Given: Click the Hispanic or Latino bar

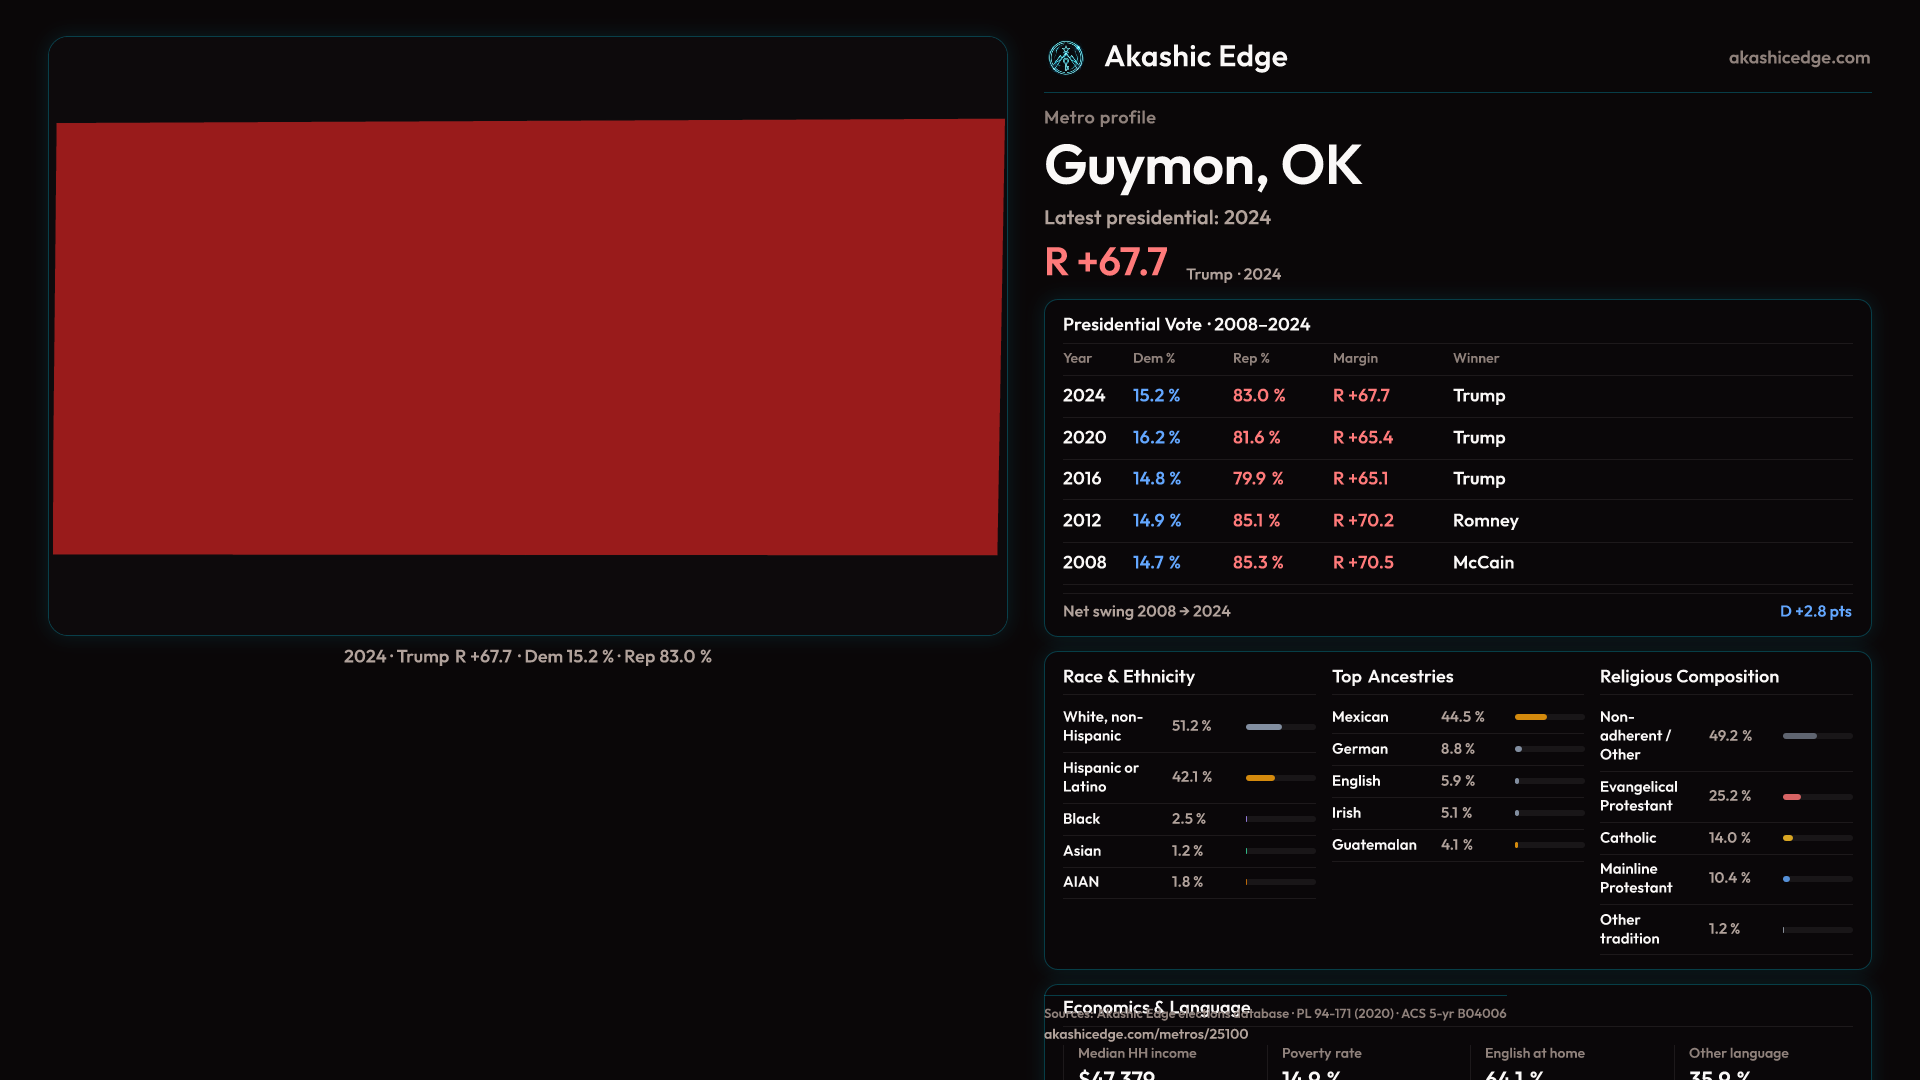Looking at the screenshot, I should click(1279, 778).
